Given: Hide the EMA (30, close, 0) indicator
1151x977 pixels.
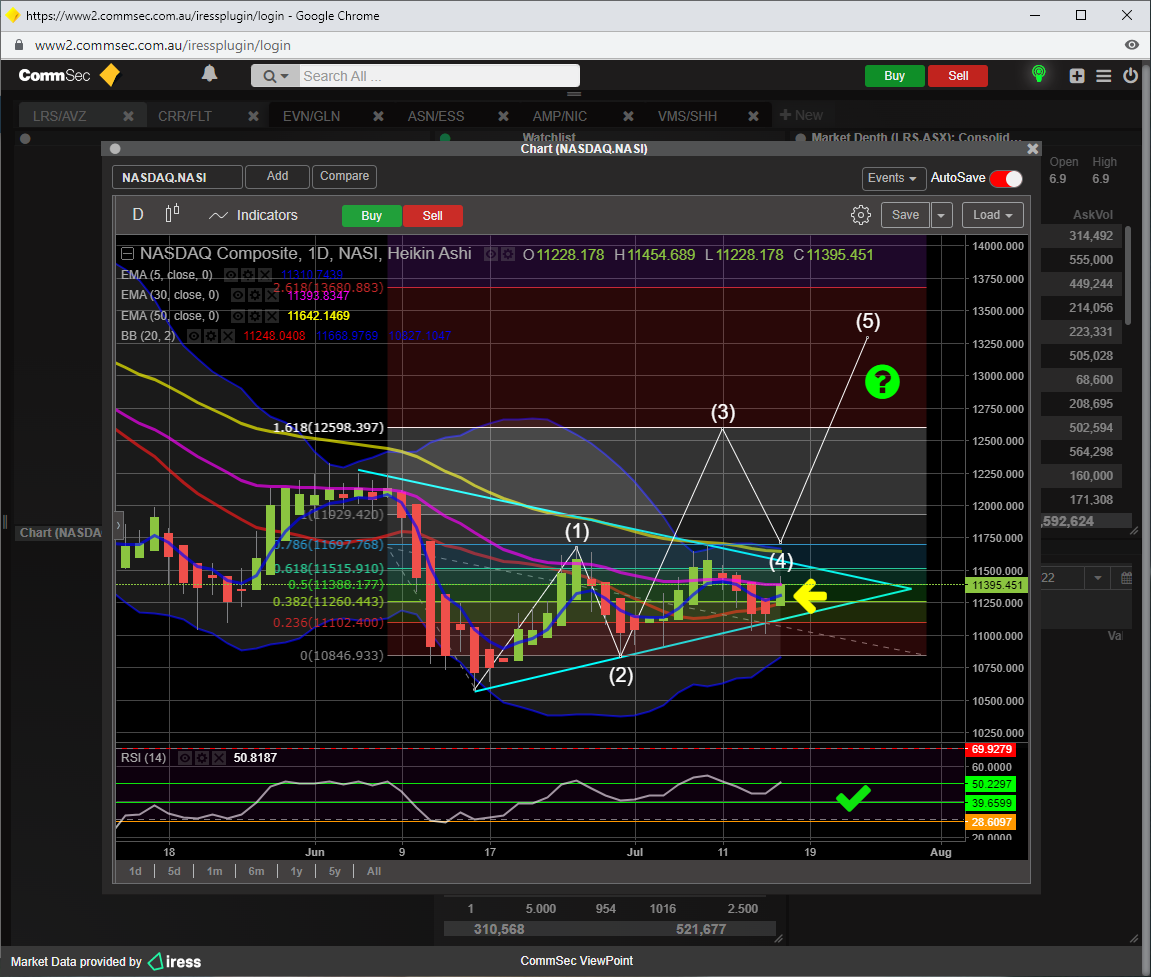Looking at the screenshot, I should pyautogui.click(x=238, y=295).
